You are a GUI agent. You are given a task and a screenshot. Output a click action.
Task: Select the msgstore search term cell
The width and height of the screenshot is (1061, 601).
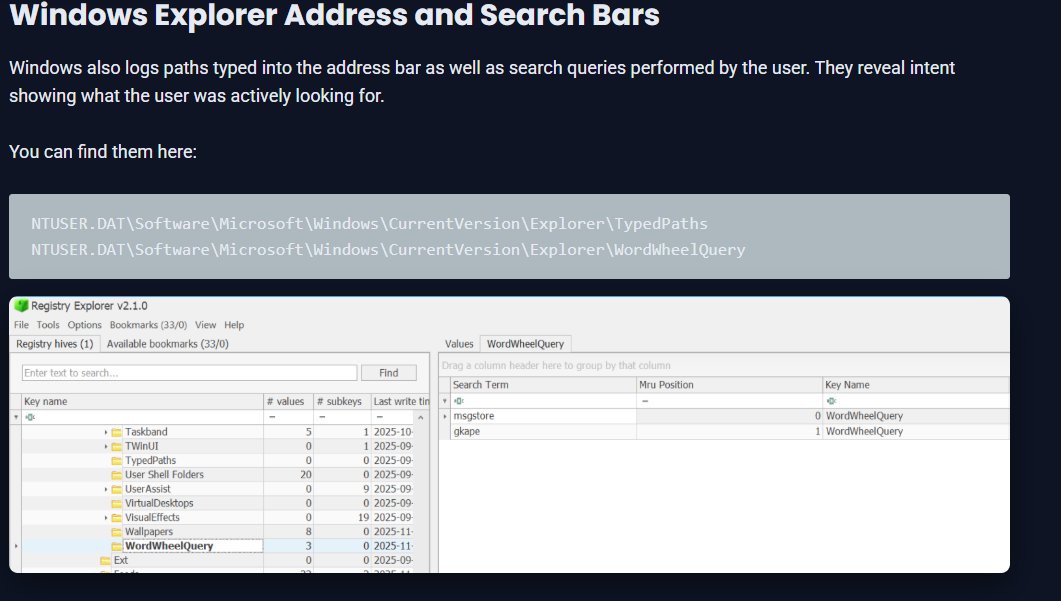click(543, 416)
